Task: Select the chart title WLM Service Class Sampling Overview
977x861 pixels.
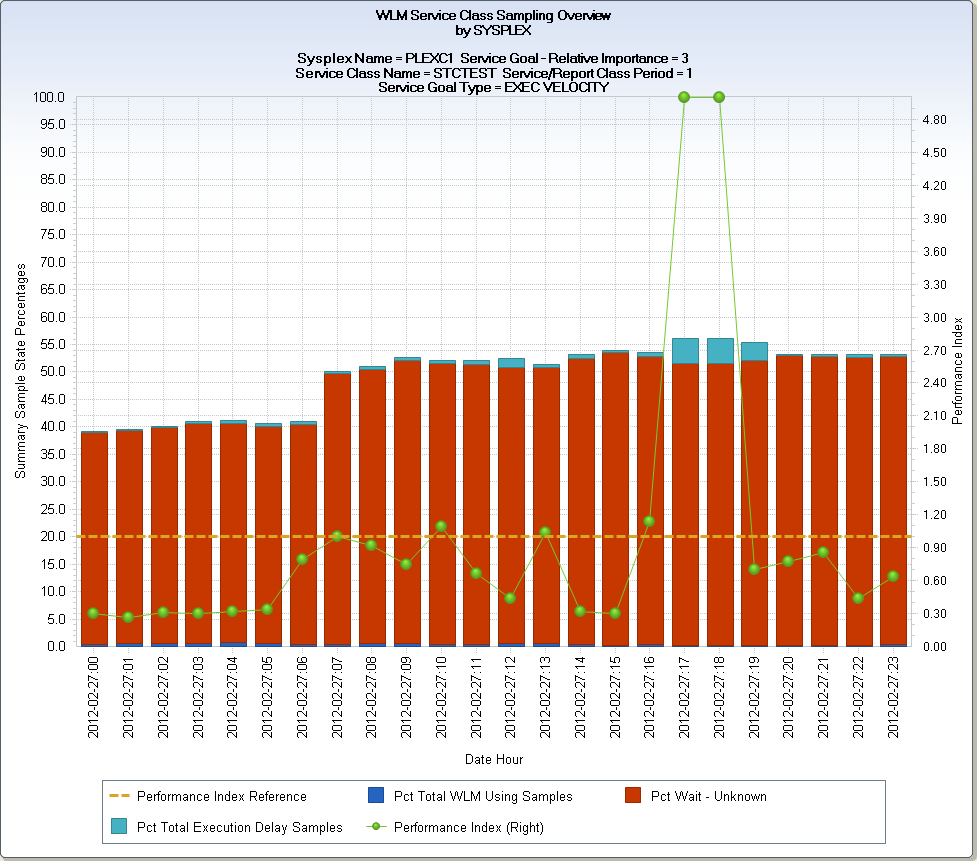Action: point(489,15)
